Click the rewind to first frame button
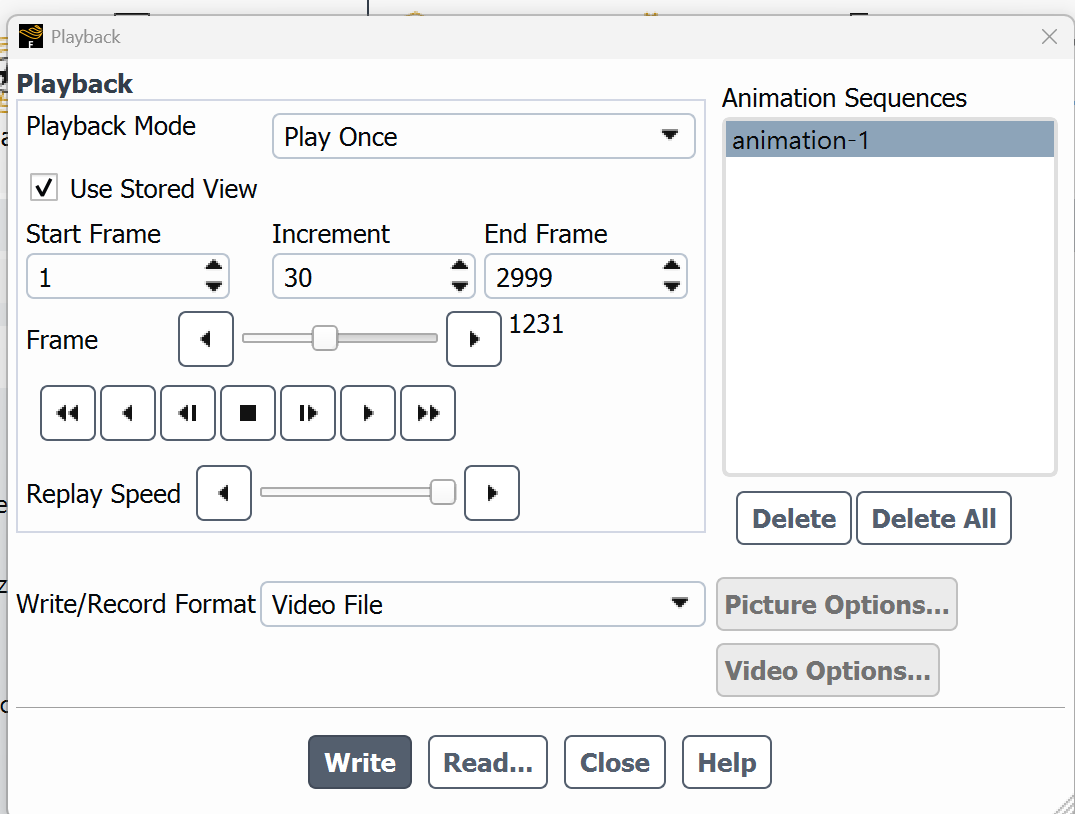This screenshot has width=1075, height=814. coord(68,413)
